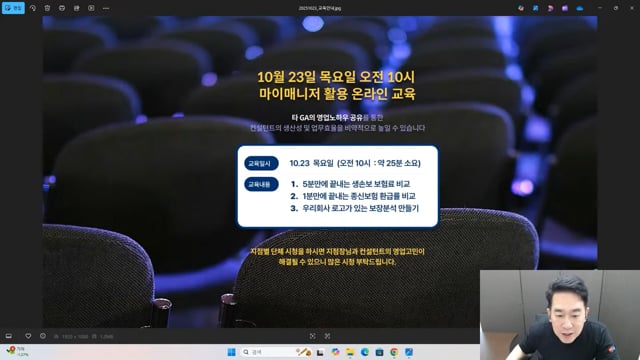Open the Clipchamp icon in the toolbar
Screen dimensions: 640x360
click(x=550, y=8)
